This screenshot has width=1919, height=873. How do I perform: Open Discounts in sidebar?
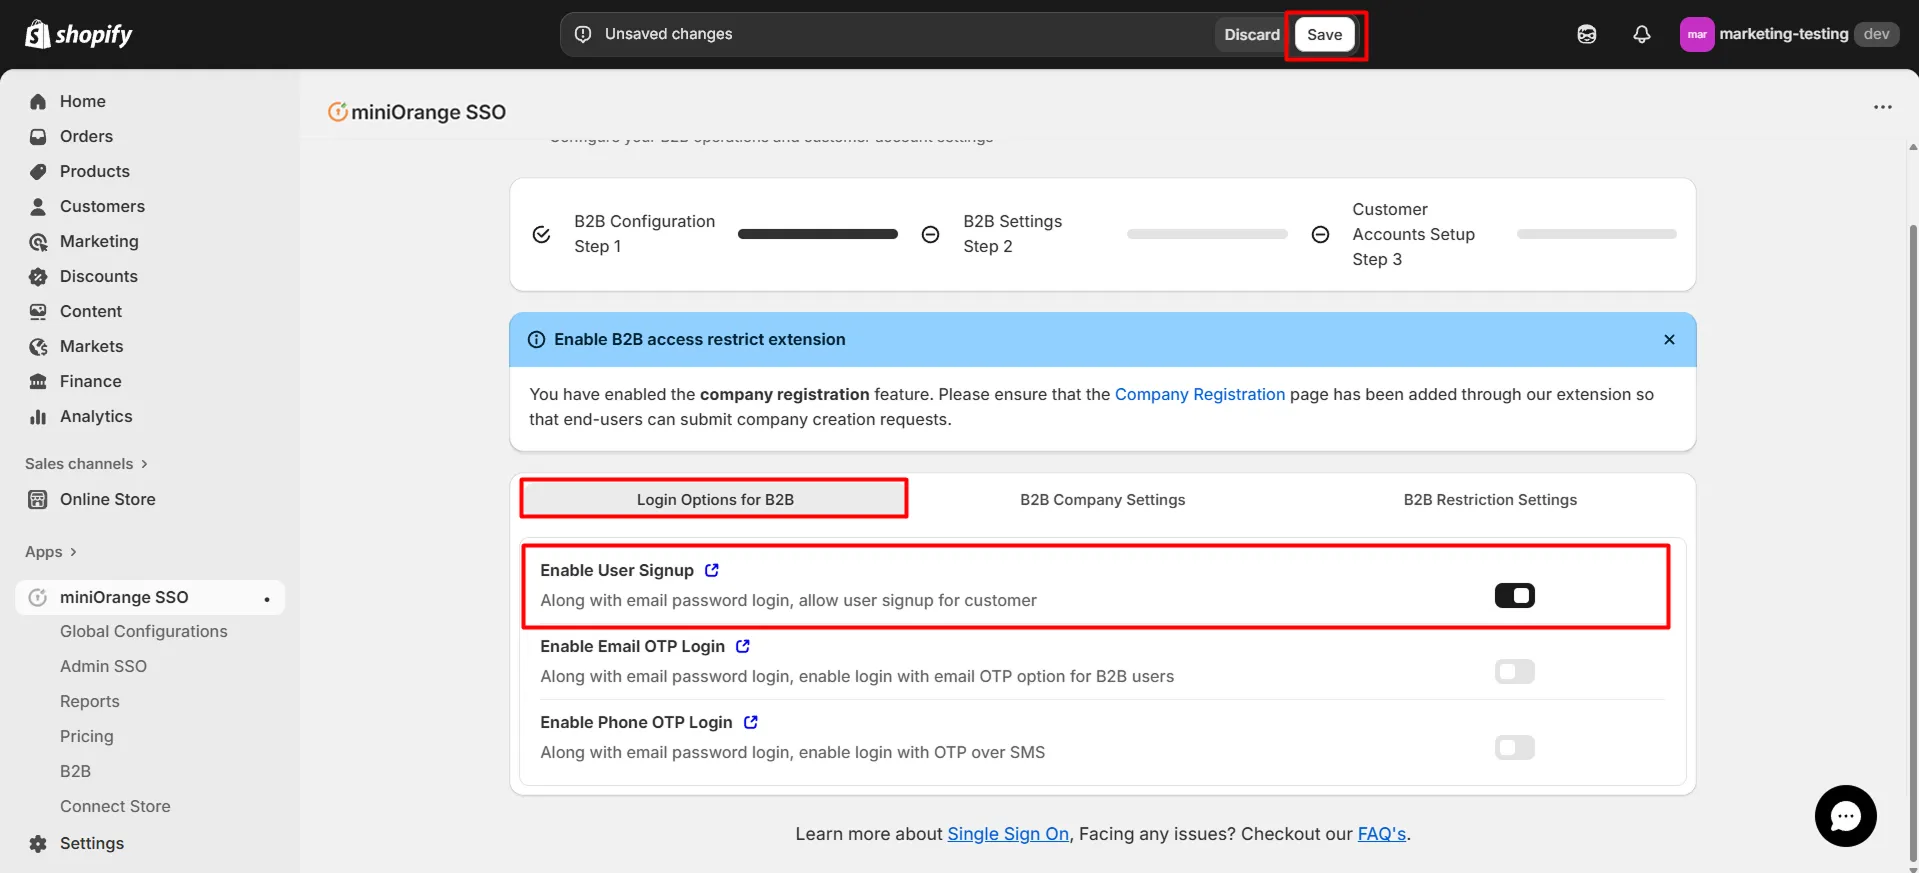coord(98,276)
